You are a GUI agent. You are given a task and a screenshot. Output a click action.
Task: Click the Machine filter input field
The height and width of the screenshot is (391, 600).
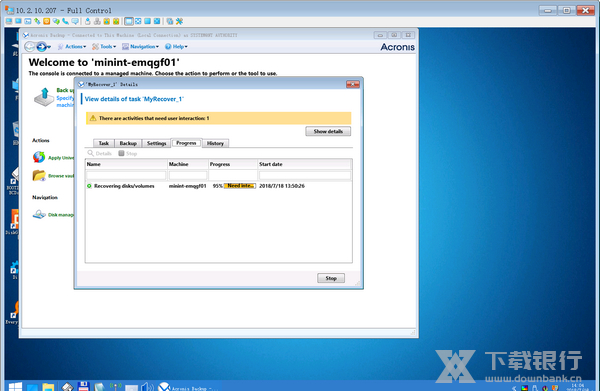point(188,175)
